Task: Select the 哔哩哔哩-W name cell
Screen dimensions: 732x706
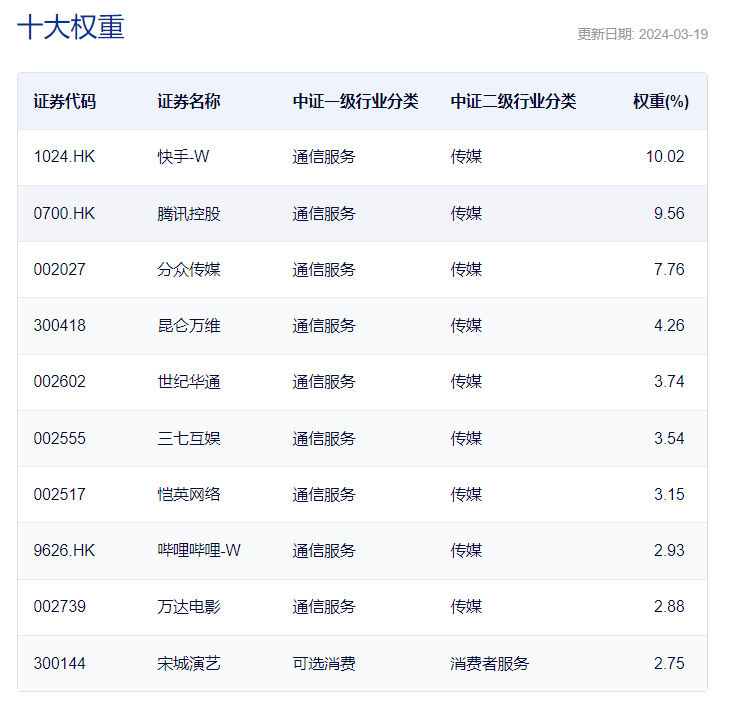Action: point(199,551)
